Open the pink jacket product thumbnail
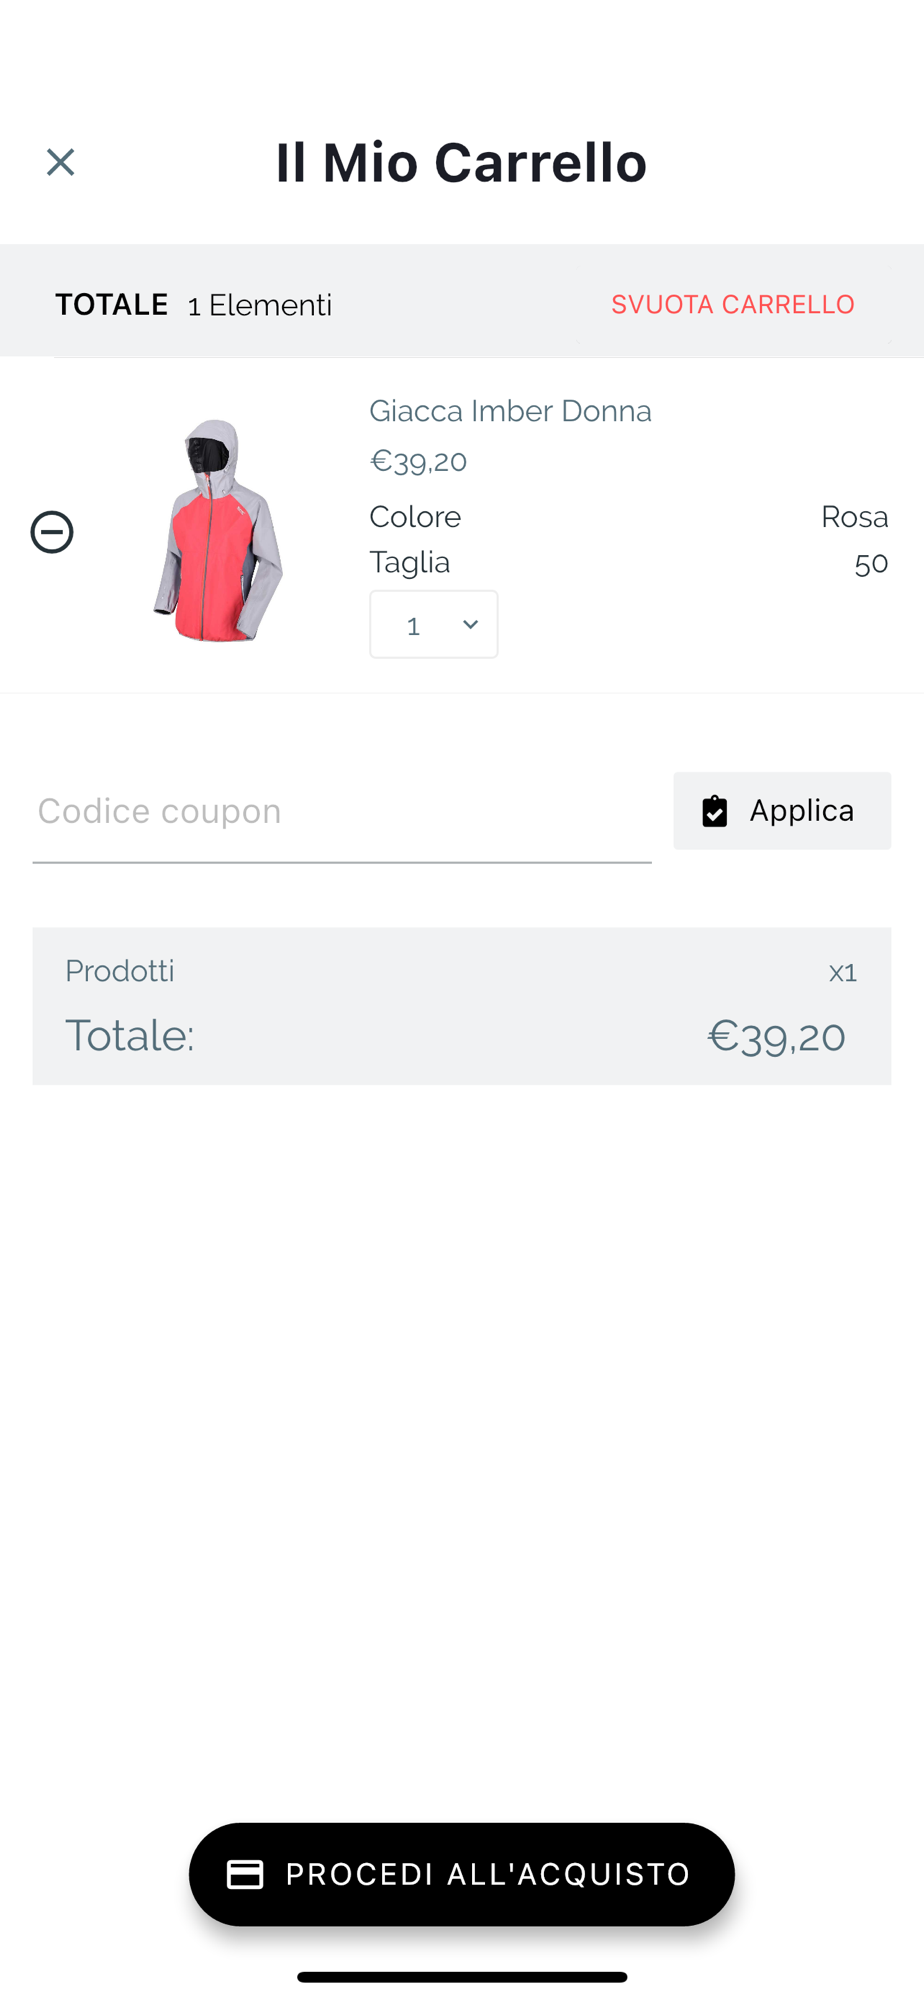Viewport: 924px width, 2000px height. [x=218, y=530]
